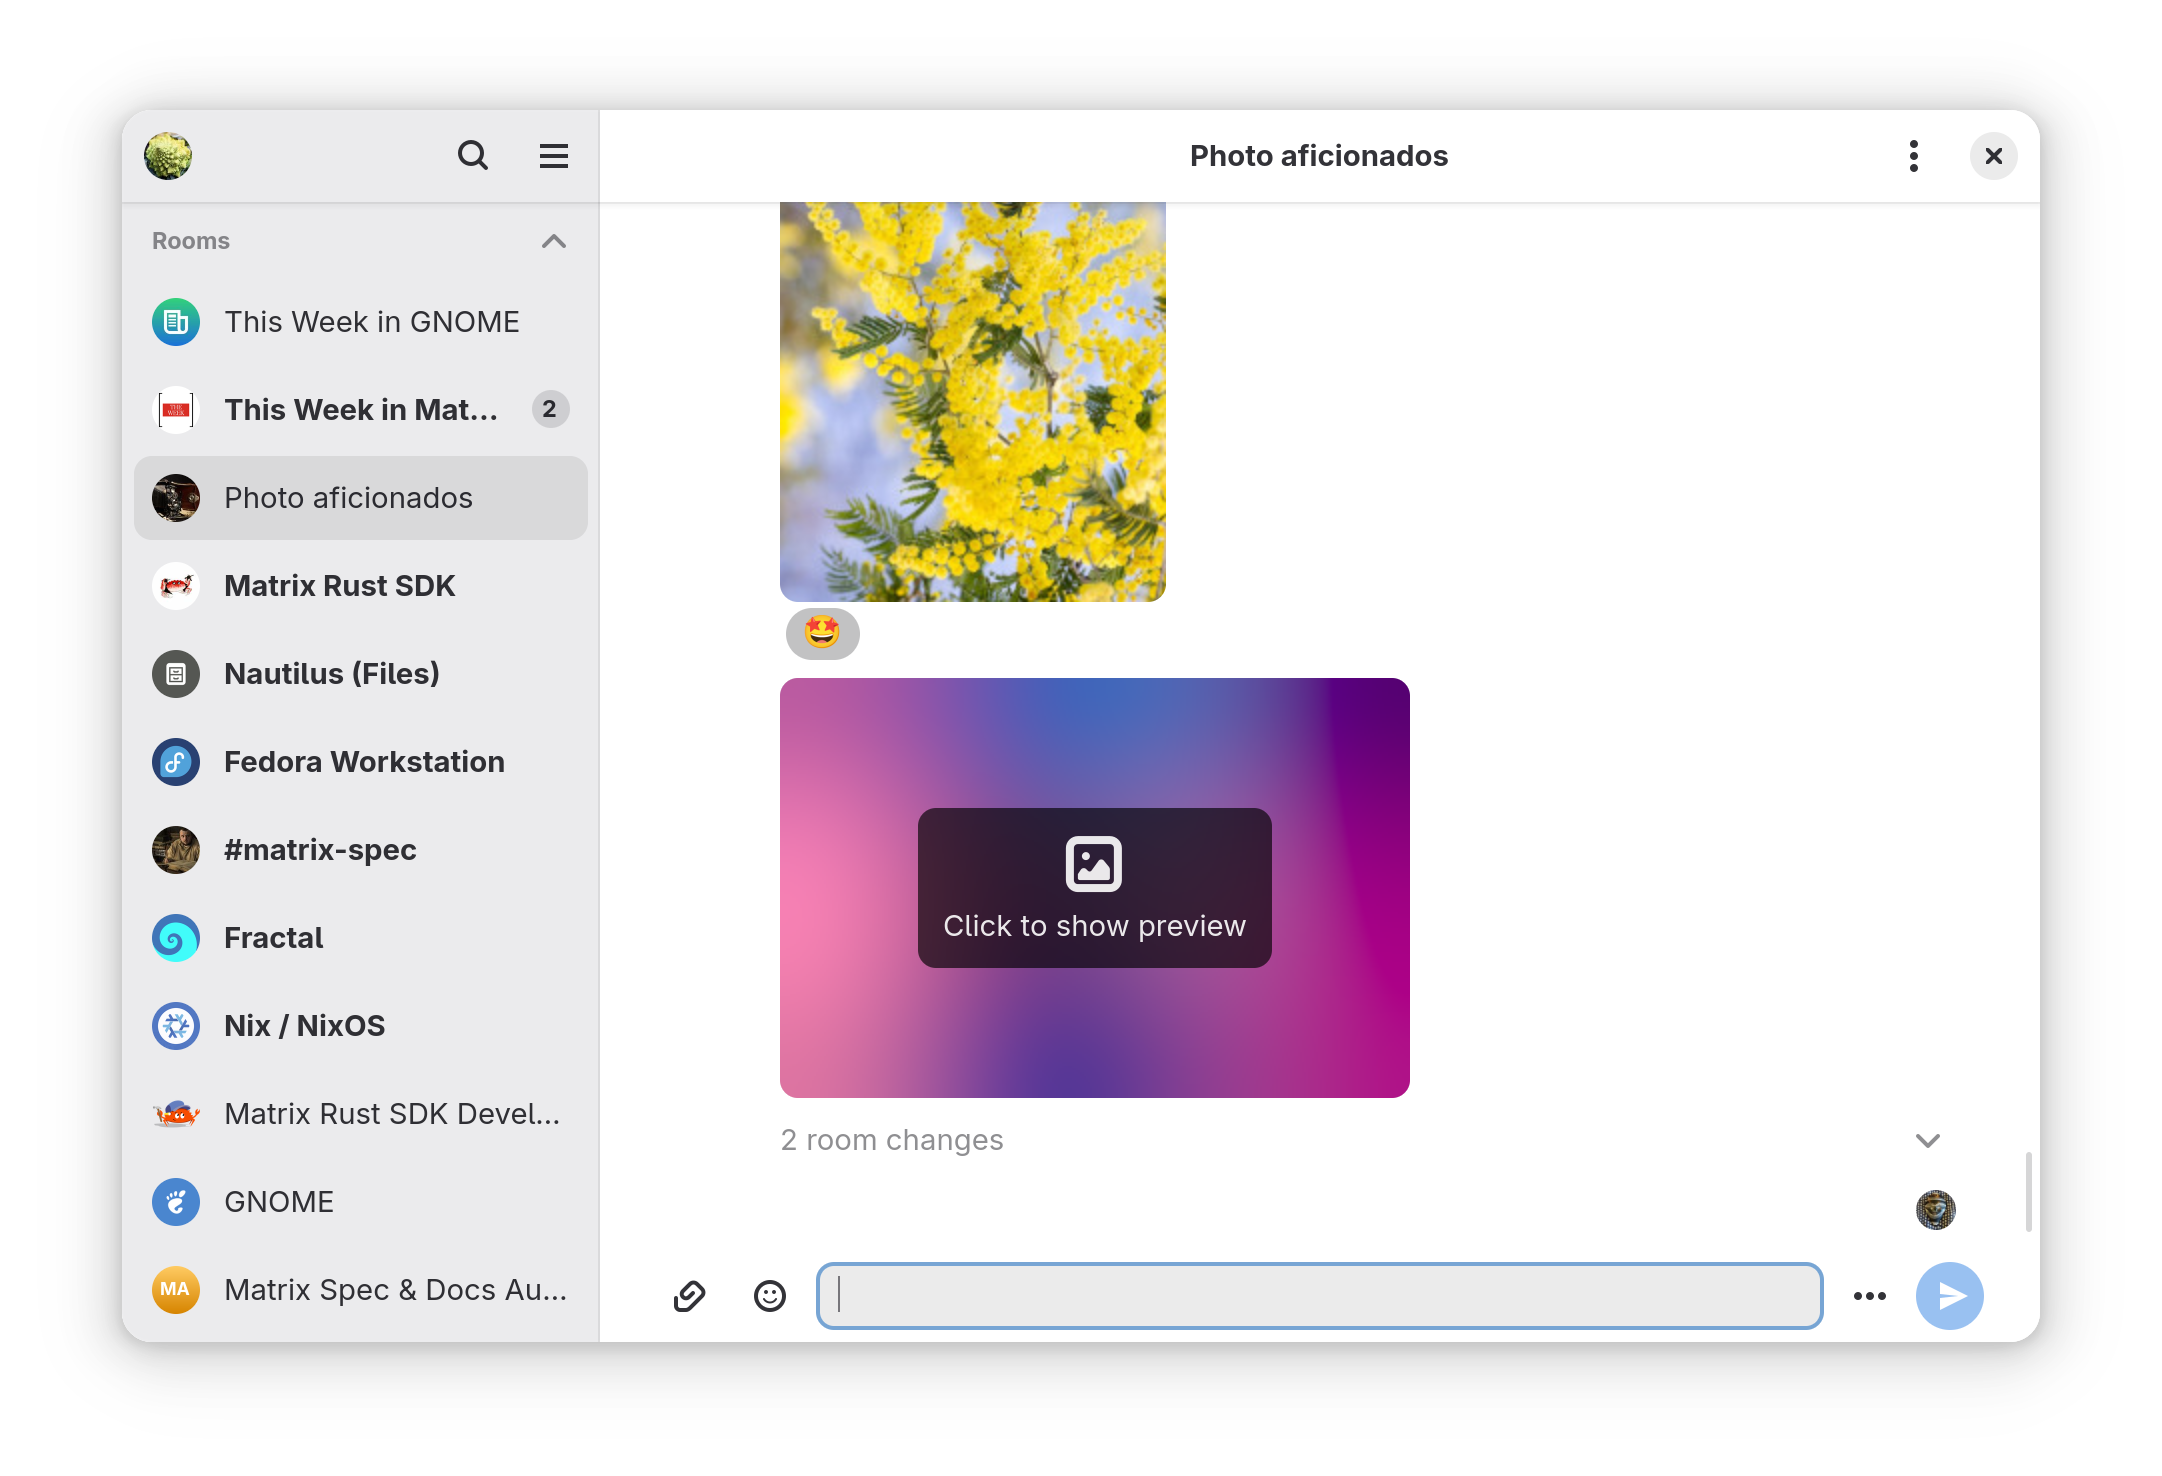This screenshot has width=2162, height=1476.
Task: Collapse the Rooms section
Action: (x=553, y=241)
